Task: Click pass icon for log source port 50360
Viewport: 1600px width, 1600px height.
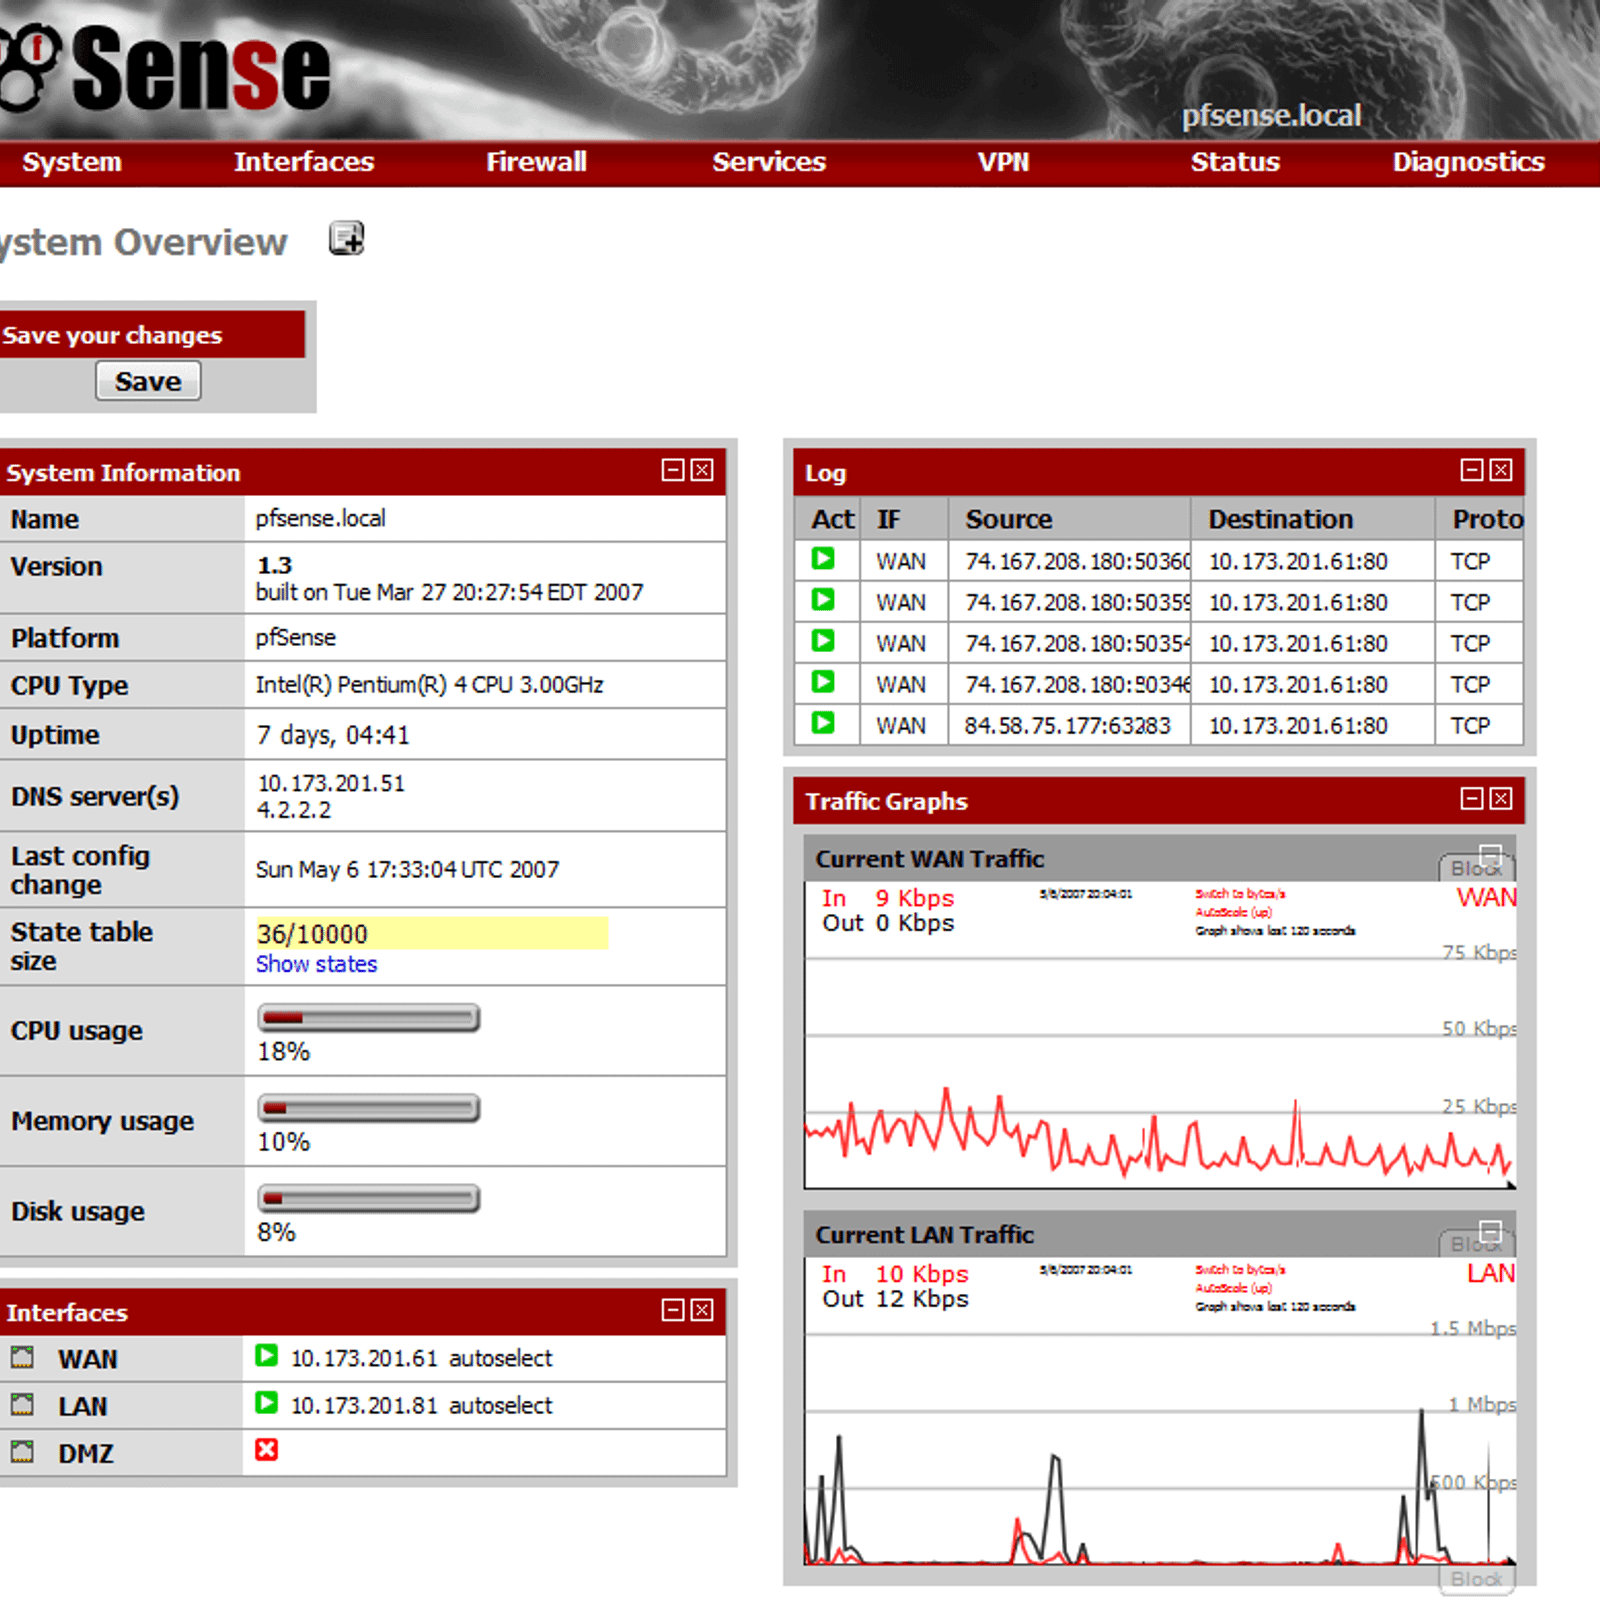Action: [x=823, y=559]
